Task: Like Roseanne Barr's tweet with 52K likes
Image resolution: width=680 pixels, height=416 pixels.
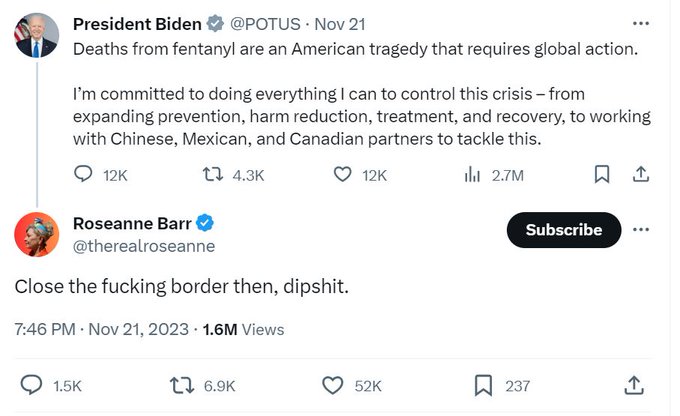Action: click(332, 385)
